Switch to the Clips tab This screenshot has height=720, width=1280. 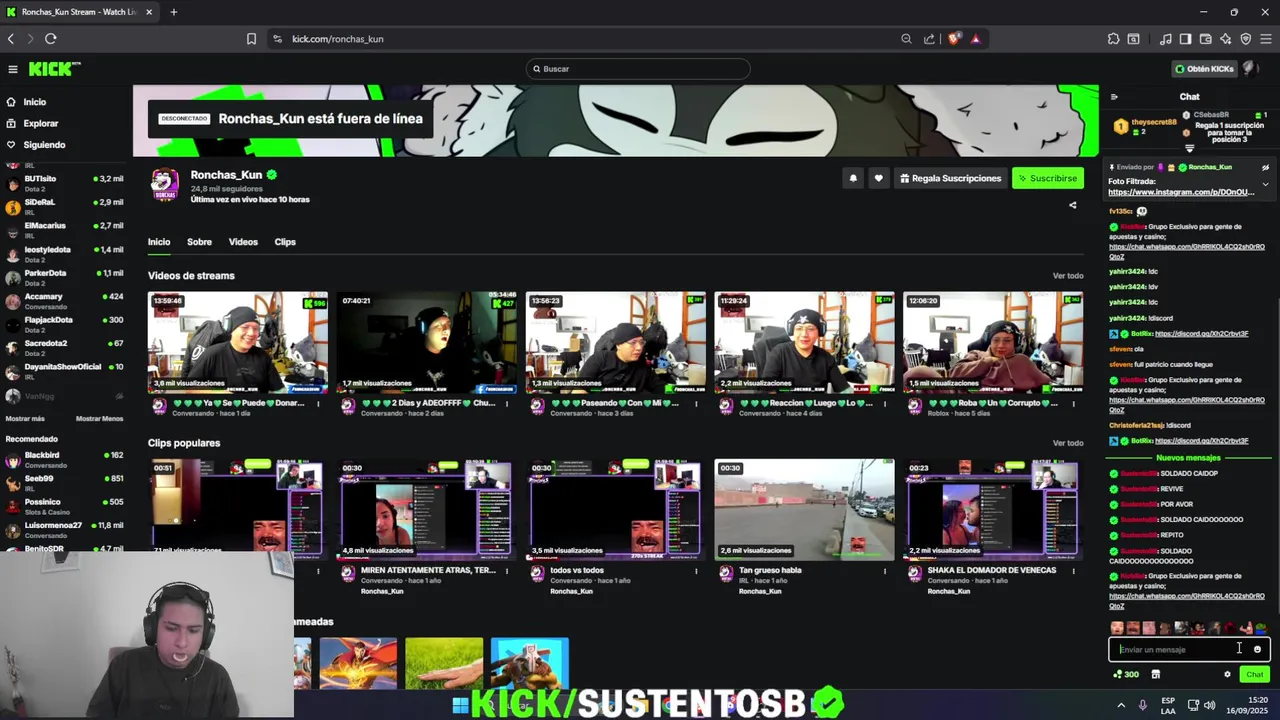pyautogui.click(x=285, y=242)
